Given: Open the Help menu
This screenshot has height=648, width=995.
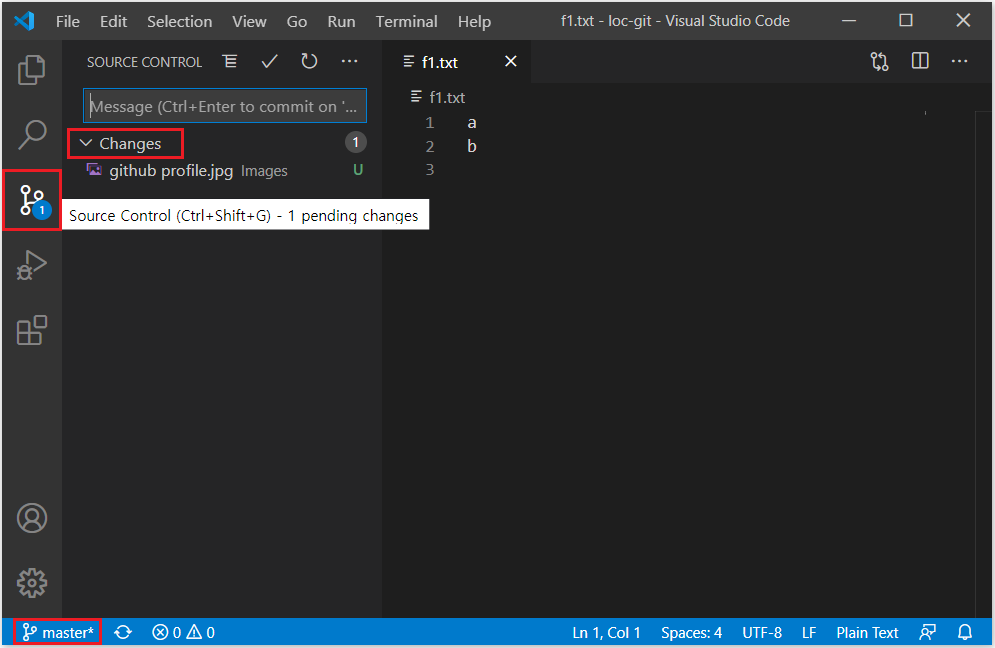Looking at the screenshot, I should (475, 21).
